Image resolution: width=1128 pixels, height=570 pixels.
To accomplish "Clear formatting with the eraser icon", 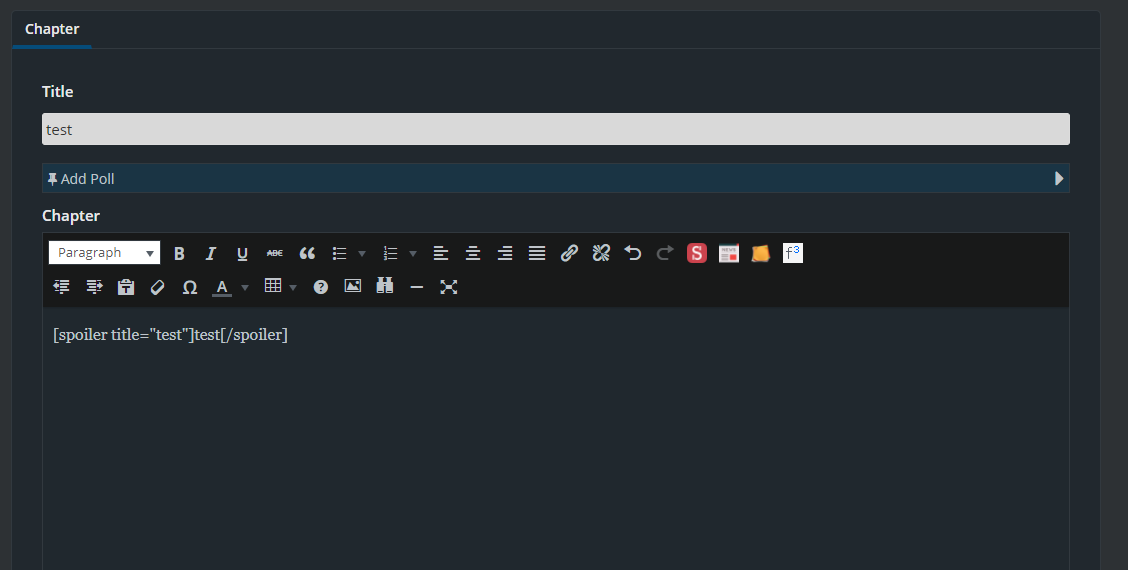I will pyautogui.click(x=157, y=287).
